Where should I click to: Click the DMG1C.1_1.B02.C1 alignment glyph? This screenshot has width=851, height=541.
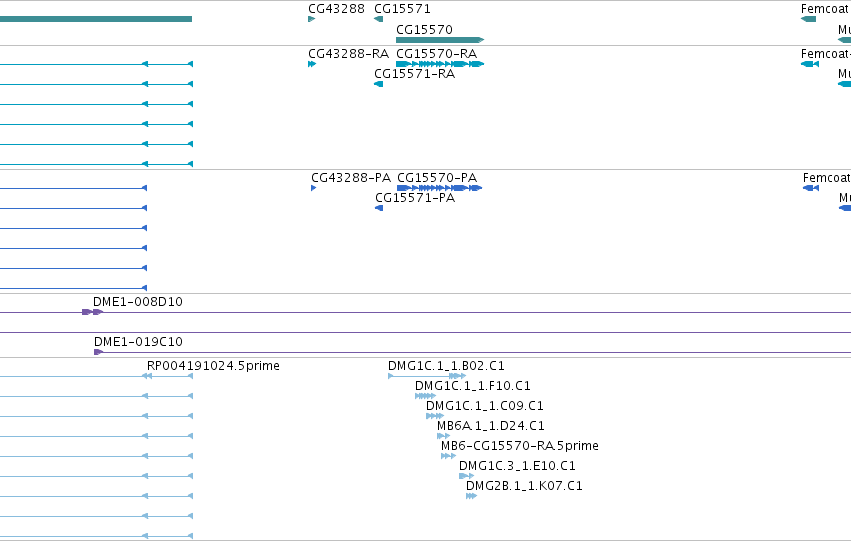427,376
